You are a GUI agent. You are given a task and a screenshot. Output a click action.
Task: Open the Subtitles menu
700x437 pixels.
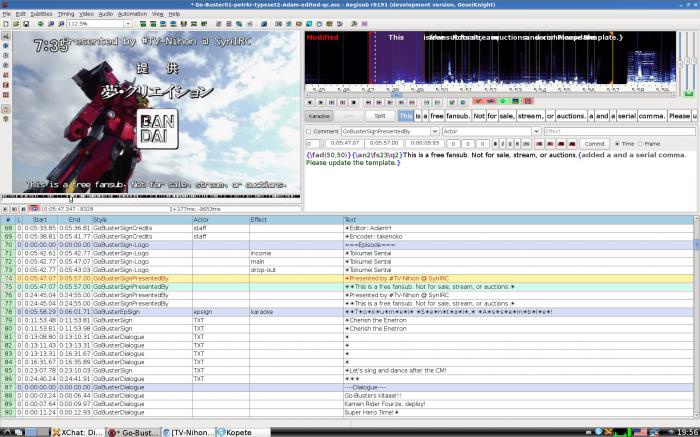[x=41, y=14]
